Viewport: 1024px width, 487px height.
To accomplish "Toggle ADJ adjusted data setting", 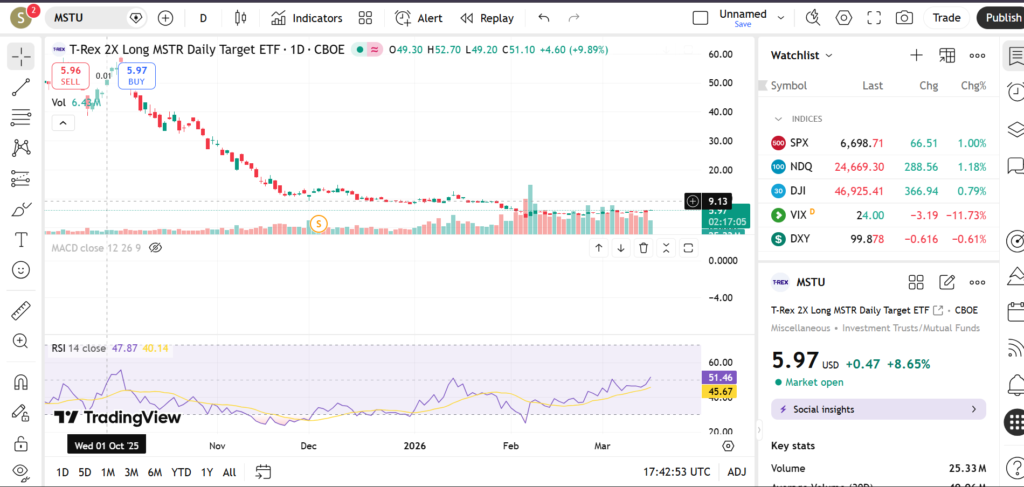I will (x=736, y=472).
